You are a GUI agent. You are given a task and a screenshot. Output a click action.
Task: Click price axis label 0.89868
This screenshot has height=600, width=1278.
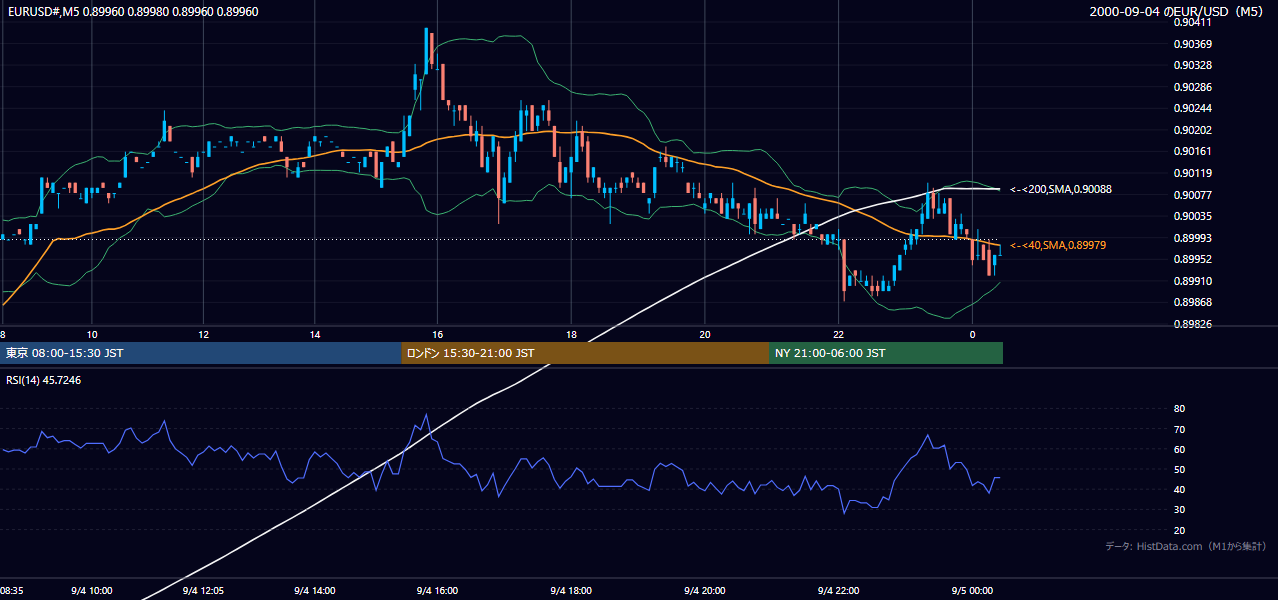1192,302
